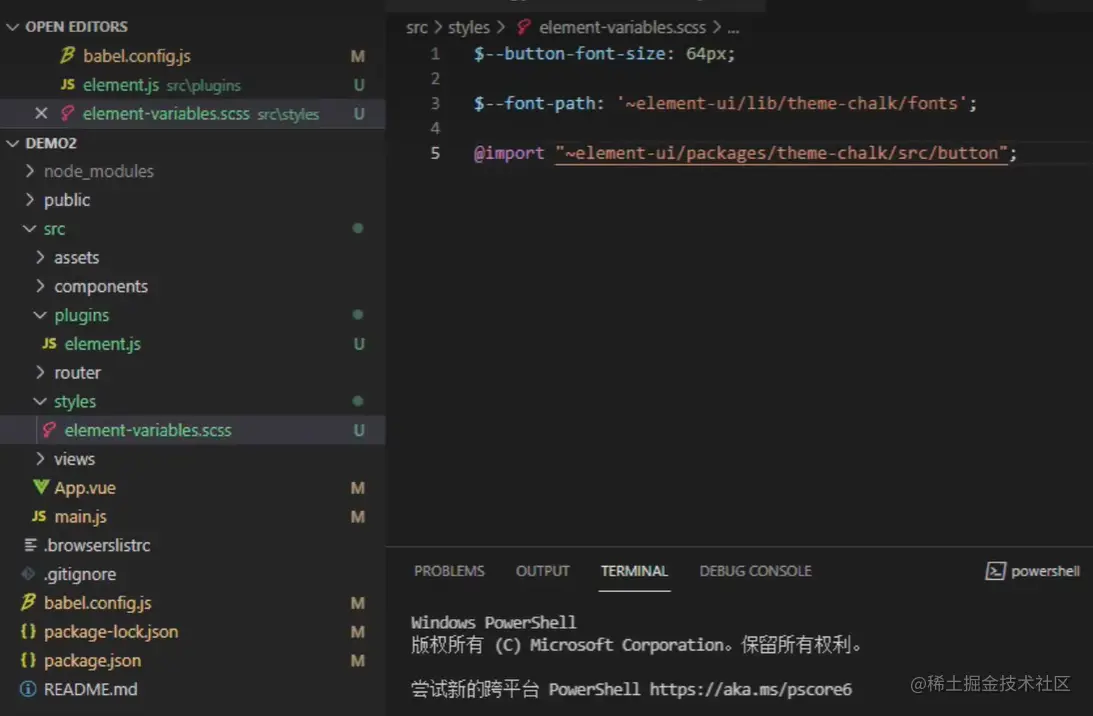
Task: Open .browserslistrc file
Action: pyautogui.click(x=97, y=545)
